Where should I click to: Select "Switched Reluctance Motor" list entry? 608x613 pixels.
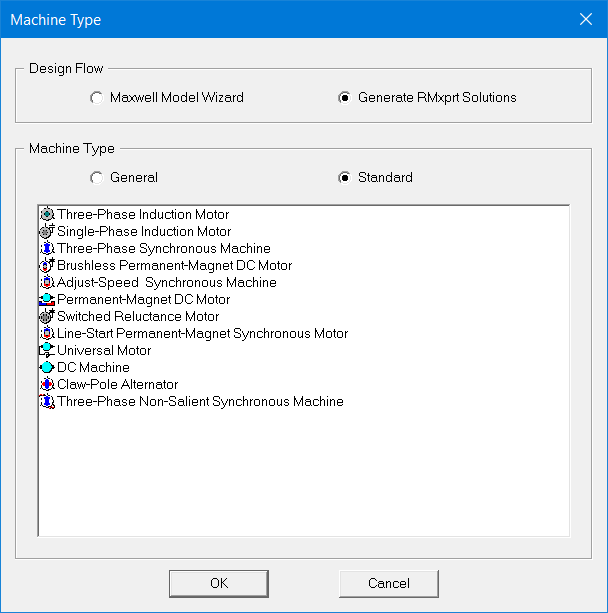(138, 316)
